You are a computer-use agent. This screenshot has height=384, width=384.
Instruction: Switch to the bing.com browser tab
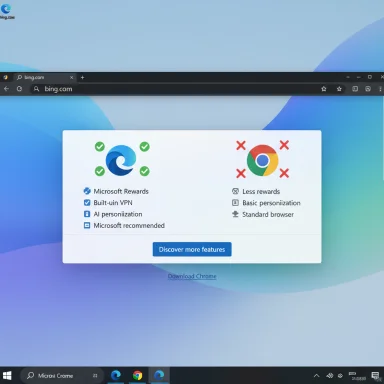tap(44, 77)
